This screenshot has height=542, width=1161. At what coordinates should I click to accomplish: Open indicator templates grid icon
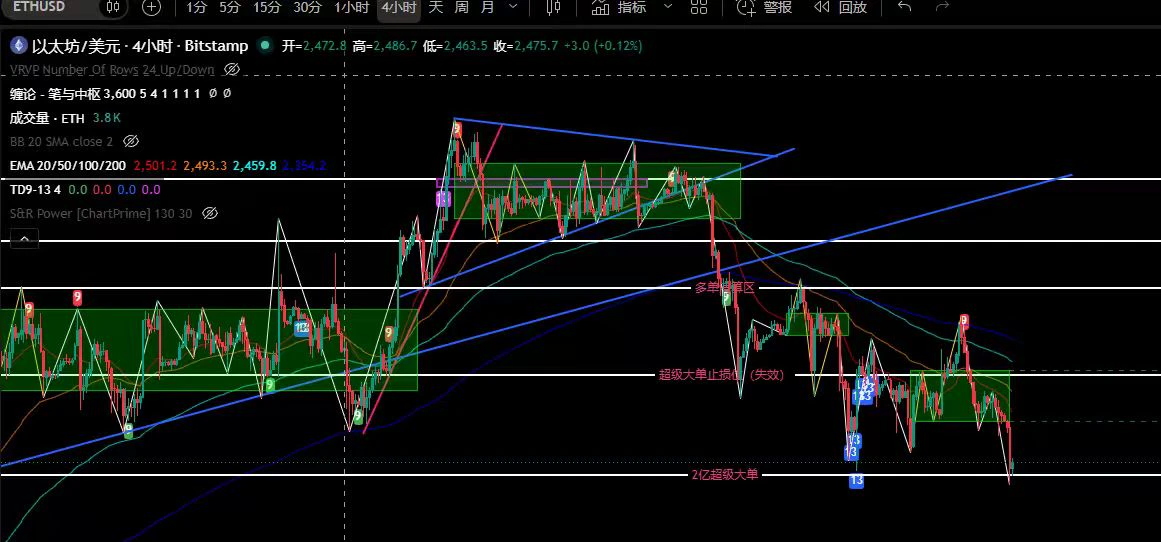pyautogui.click(x=698, y=7)
